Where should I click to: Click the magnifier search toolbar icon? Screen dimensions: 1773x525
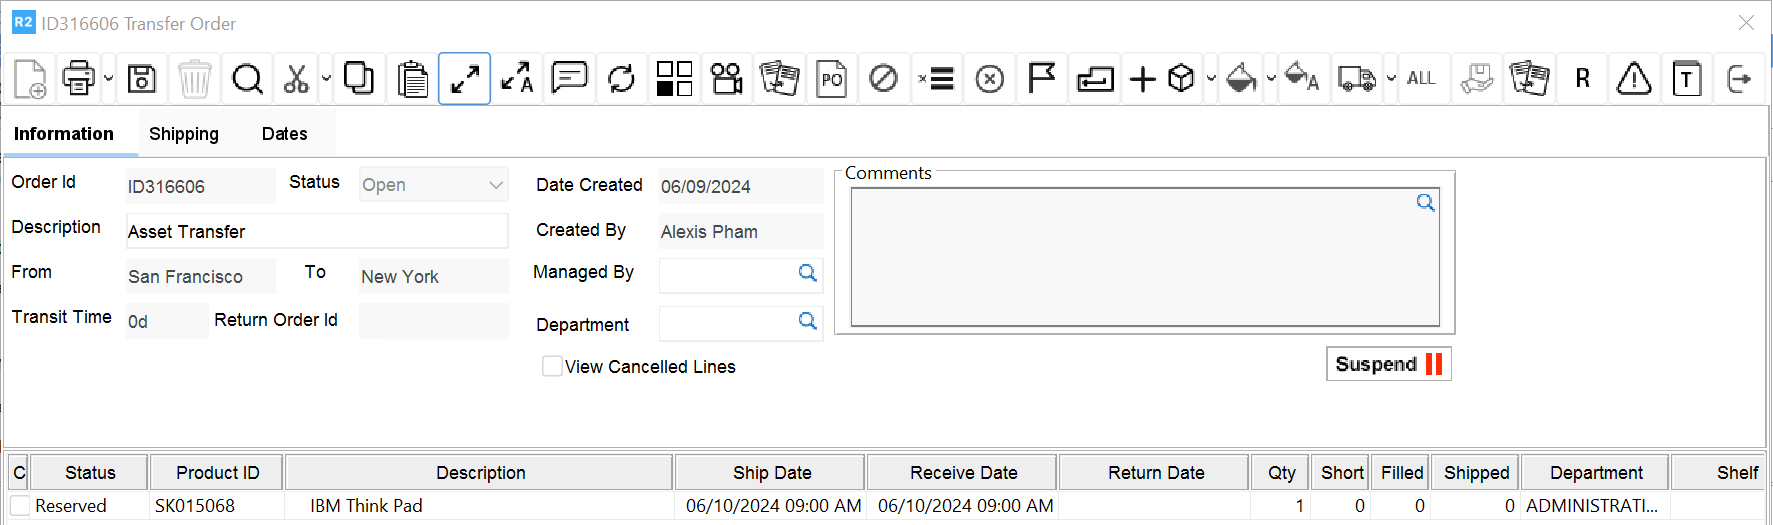(247, 78)
